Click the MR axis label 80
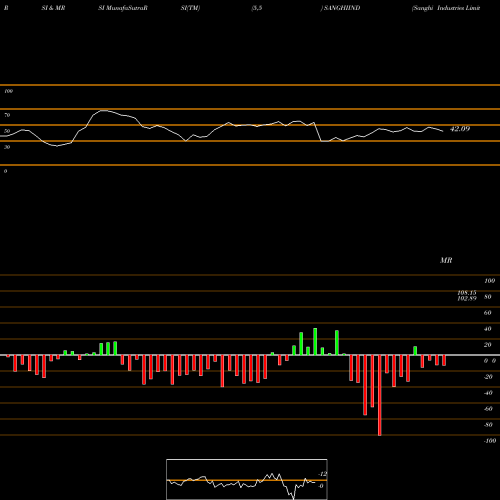 click(x=487, y=297)
